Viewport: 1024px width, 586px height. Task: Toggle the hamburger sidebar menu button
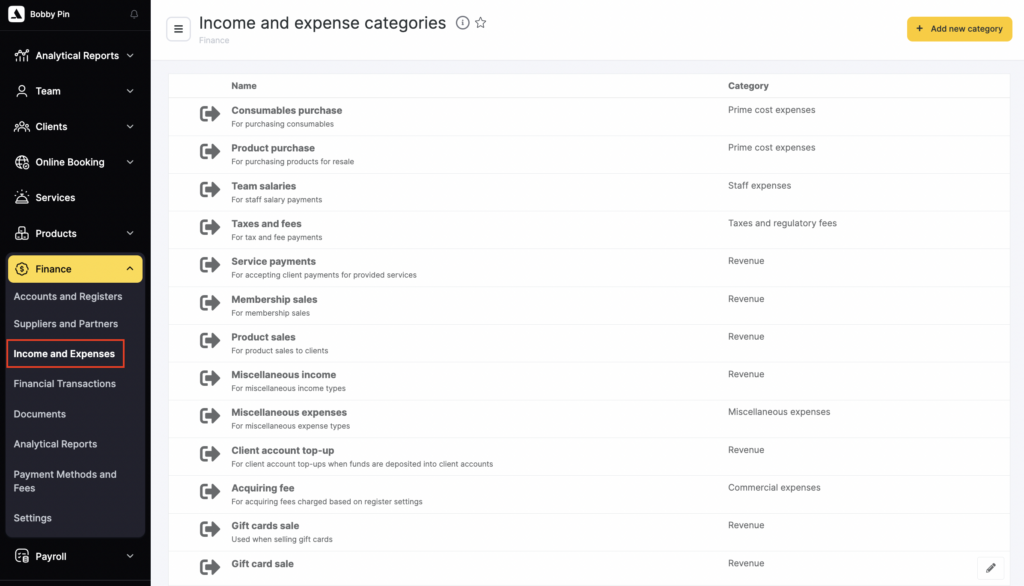pyautogui.click(x=178, y=29)
